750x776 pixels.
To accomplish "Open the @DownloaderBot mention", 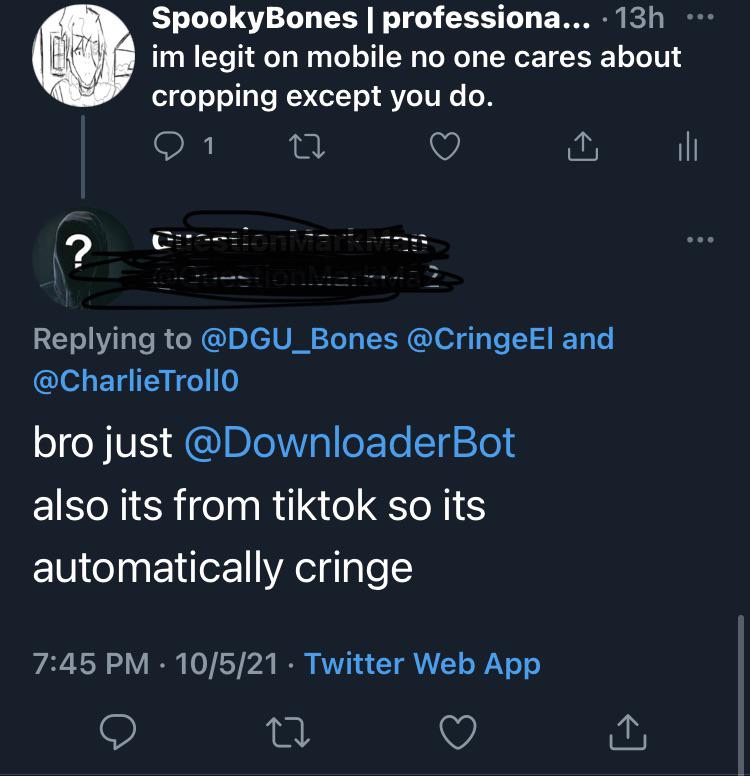I will [349, 442].
